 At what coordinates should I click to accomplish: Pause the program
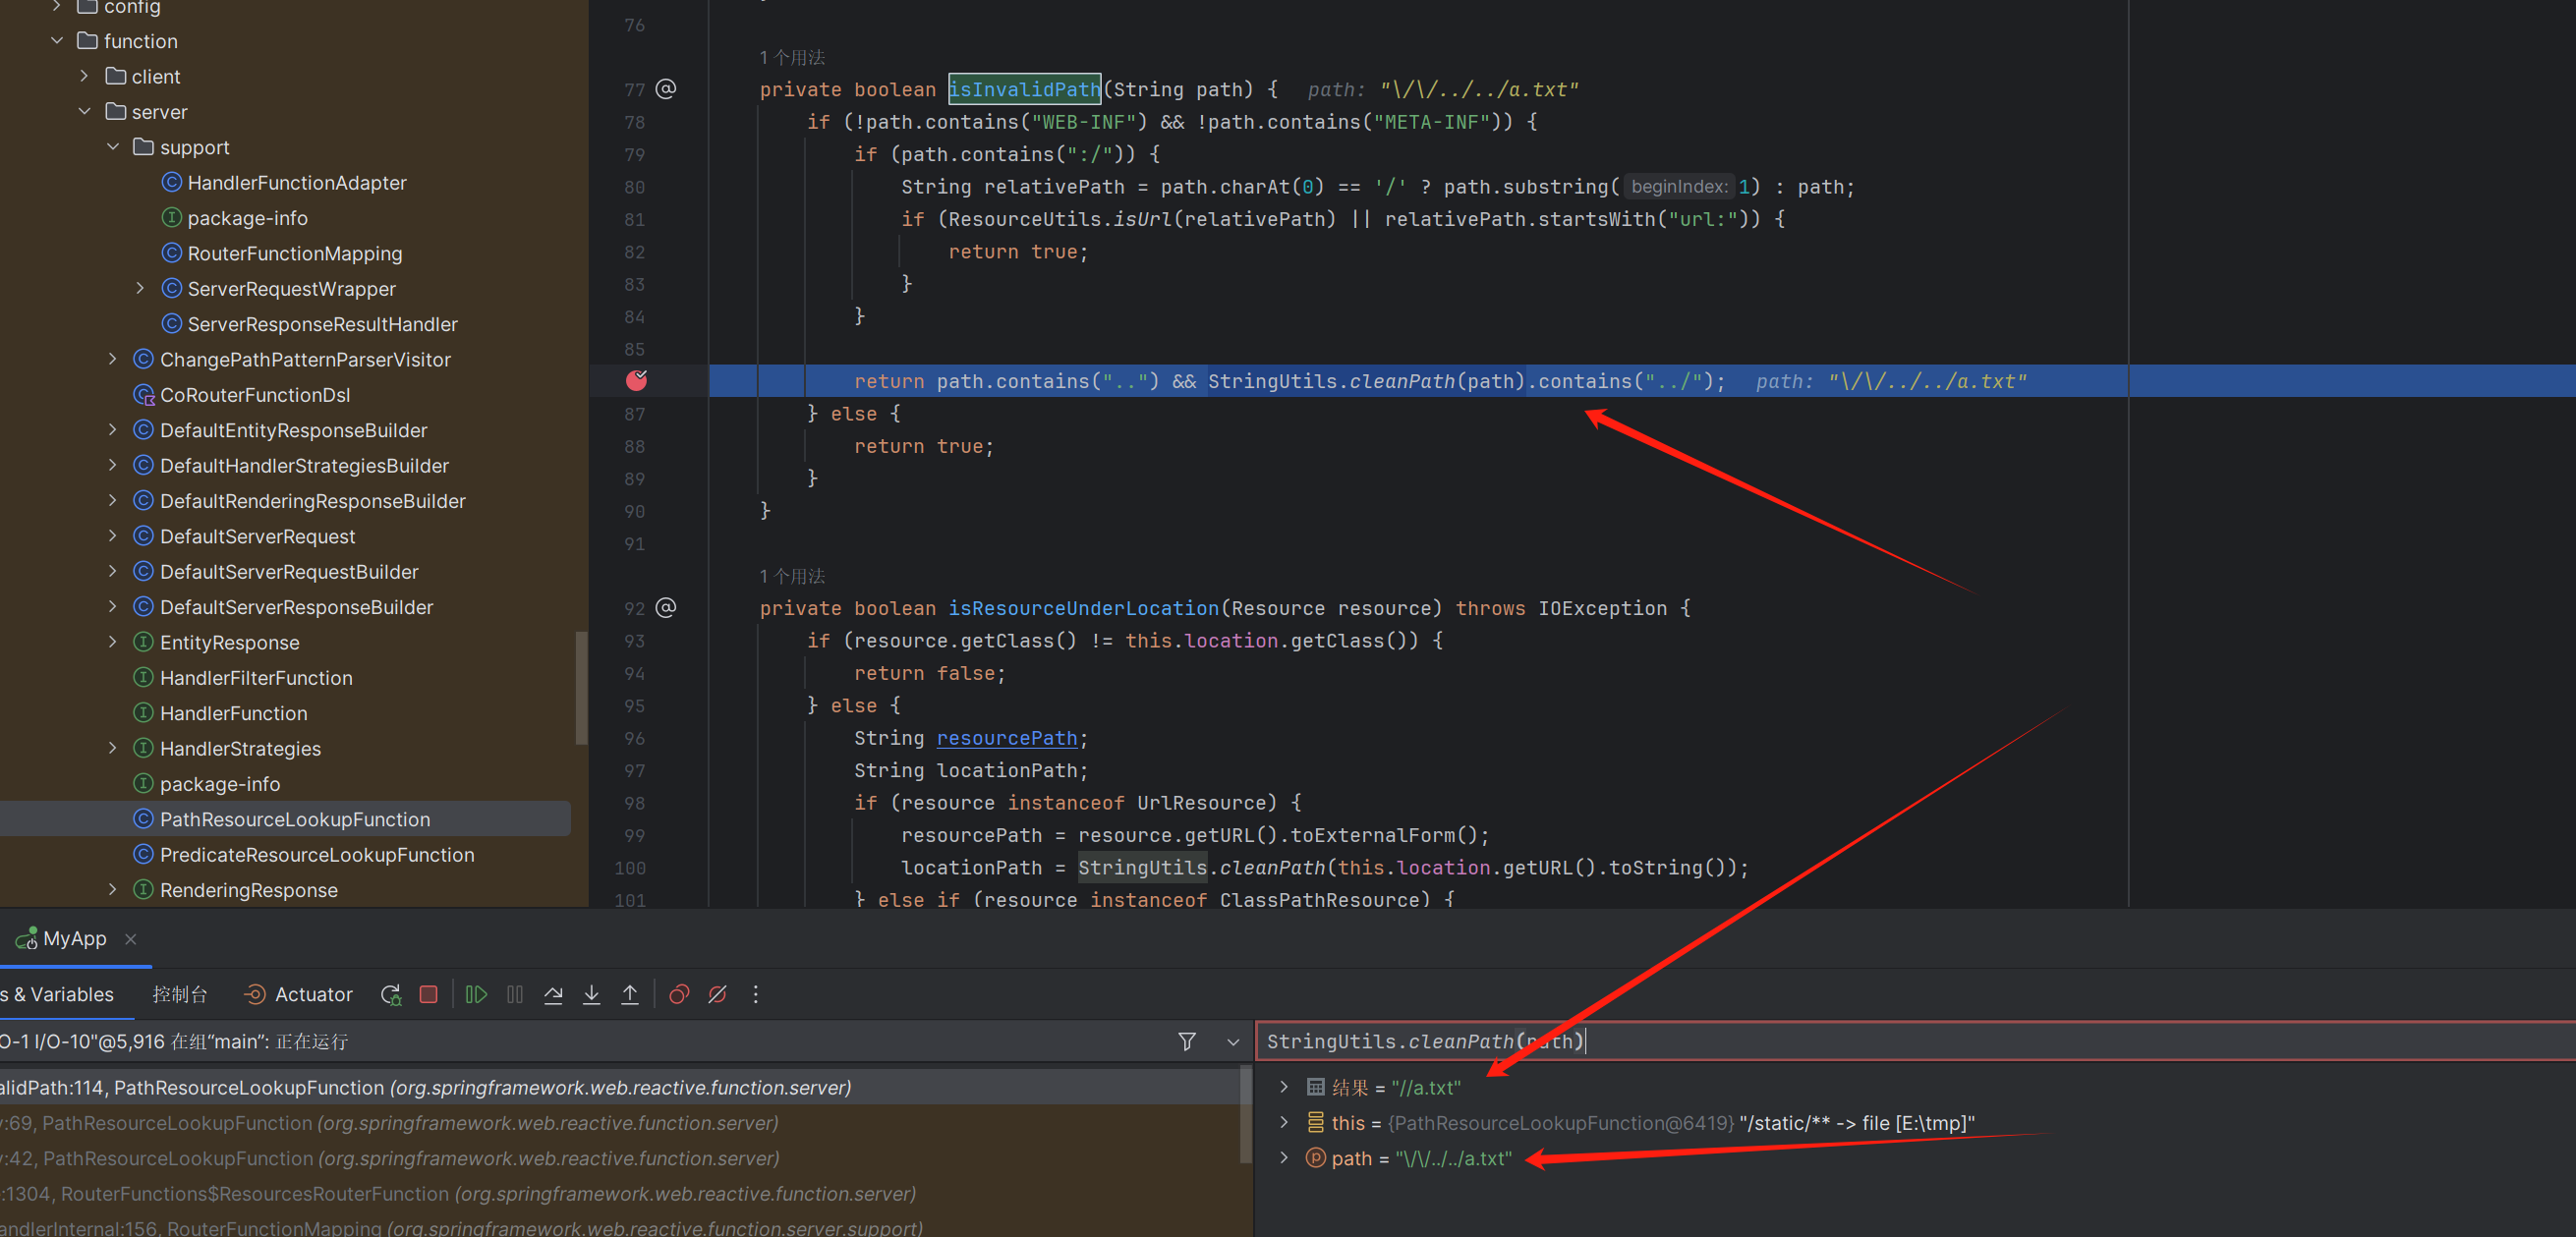point(515,994)
